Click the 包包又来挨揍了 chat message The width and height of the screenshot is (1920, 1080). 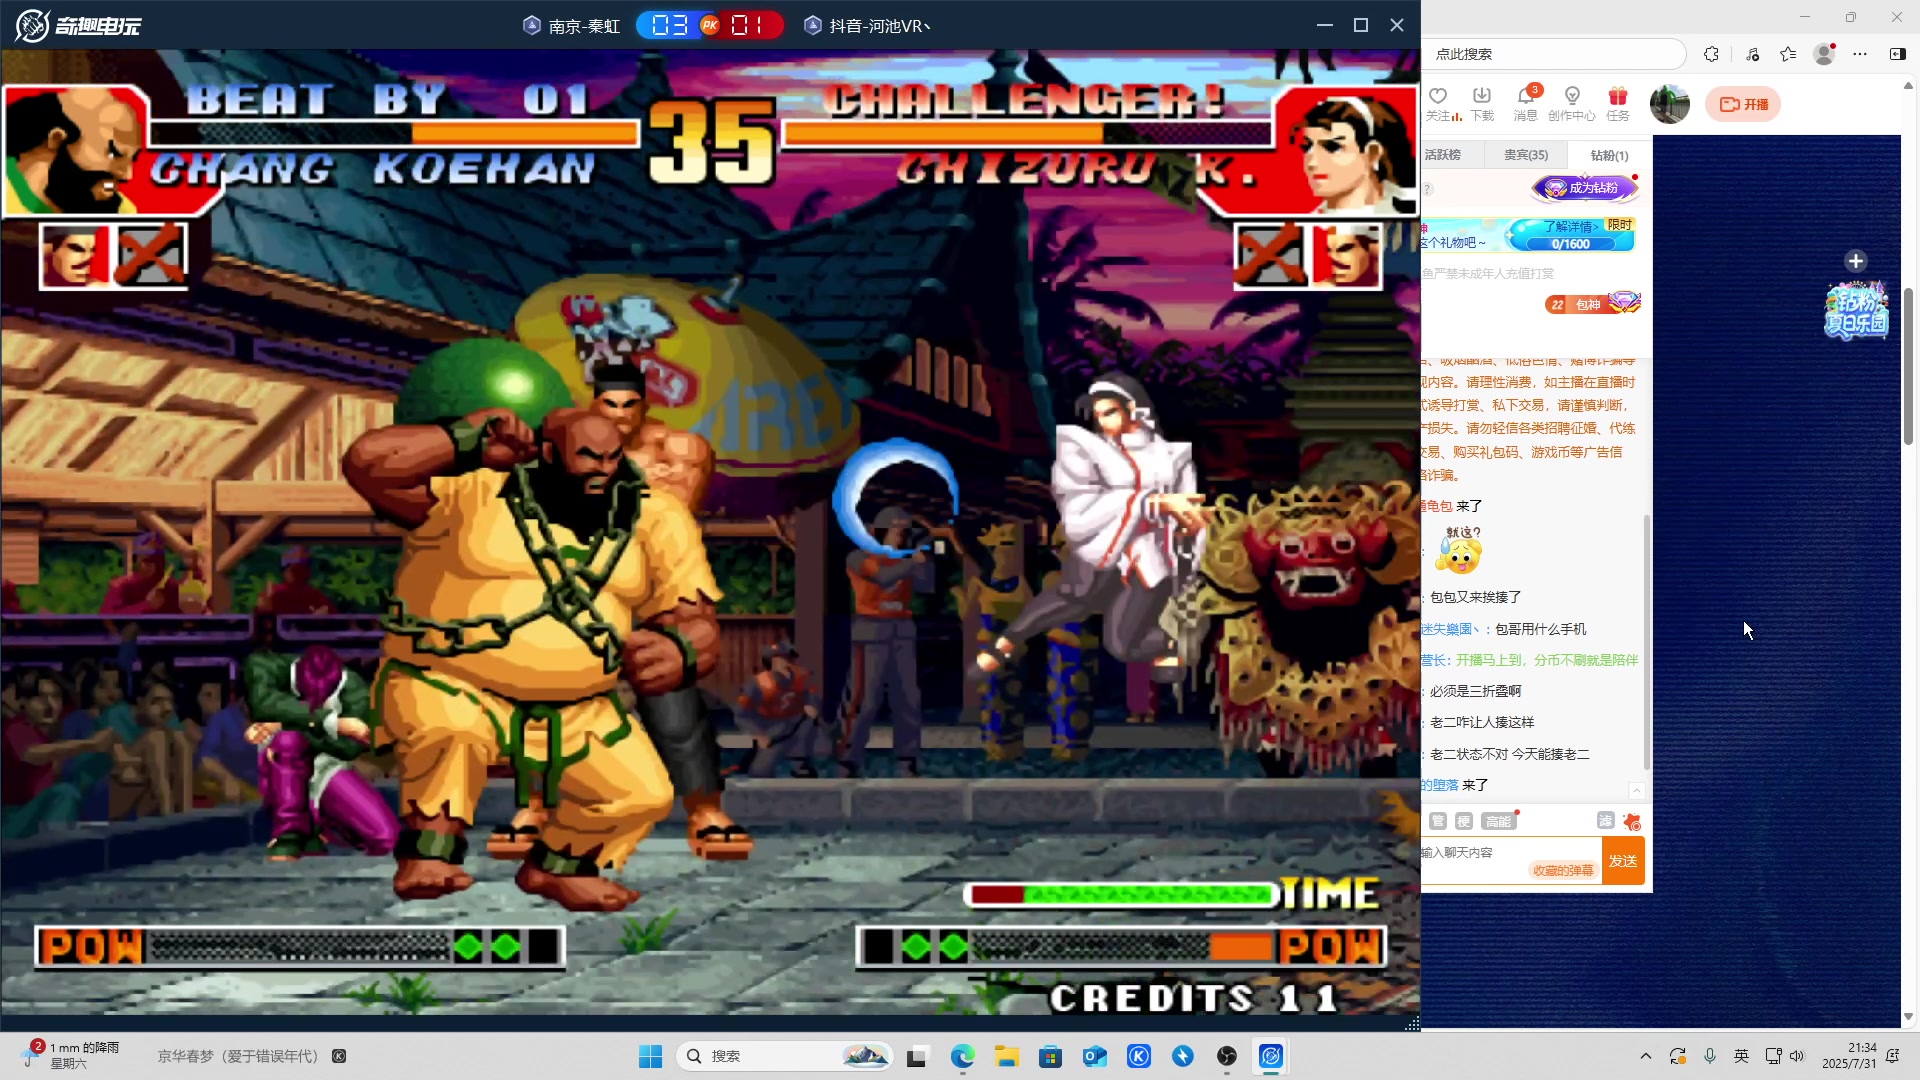click(x=1475, y=597)
